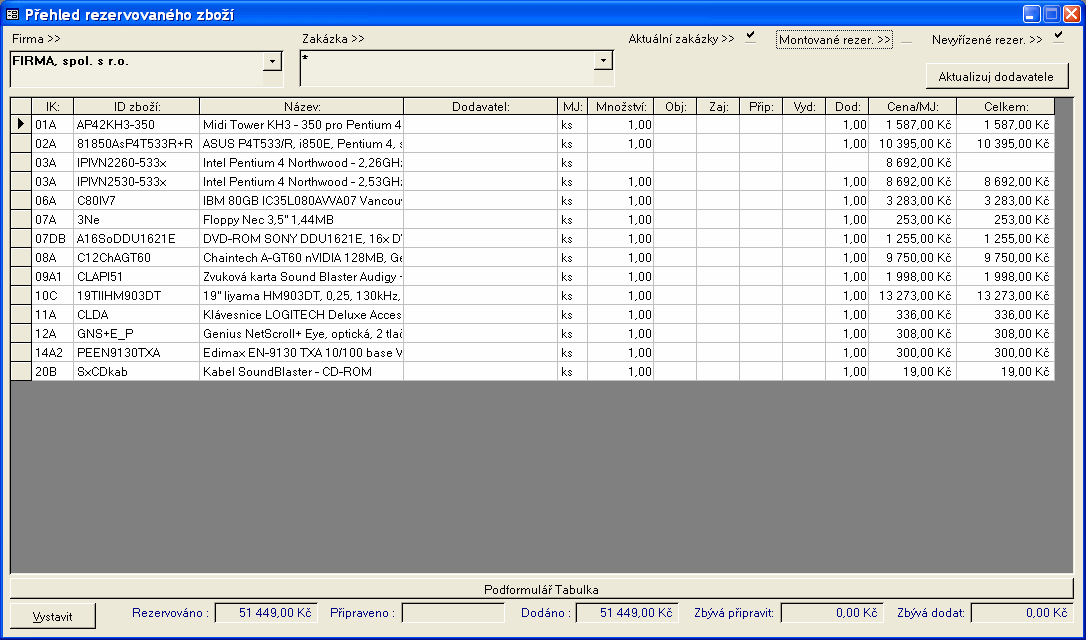
Task: Open the Firma dropdown list
Action: pyautogui.click(x=271, y=62)
